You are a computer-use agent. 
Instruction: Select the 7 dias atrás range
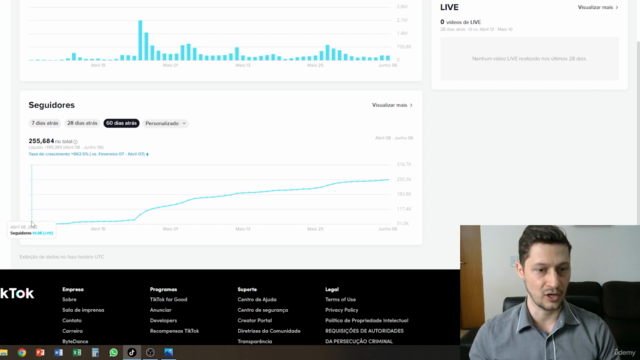45,123
